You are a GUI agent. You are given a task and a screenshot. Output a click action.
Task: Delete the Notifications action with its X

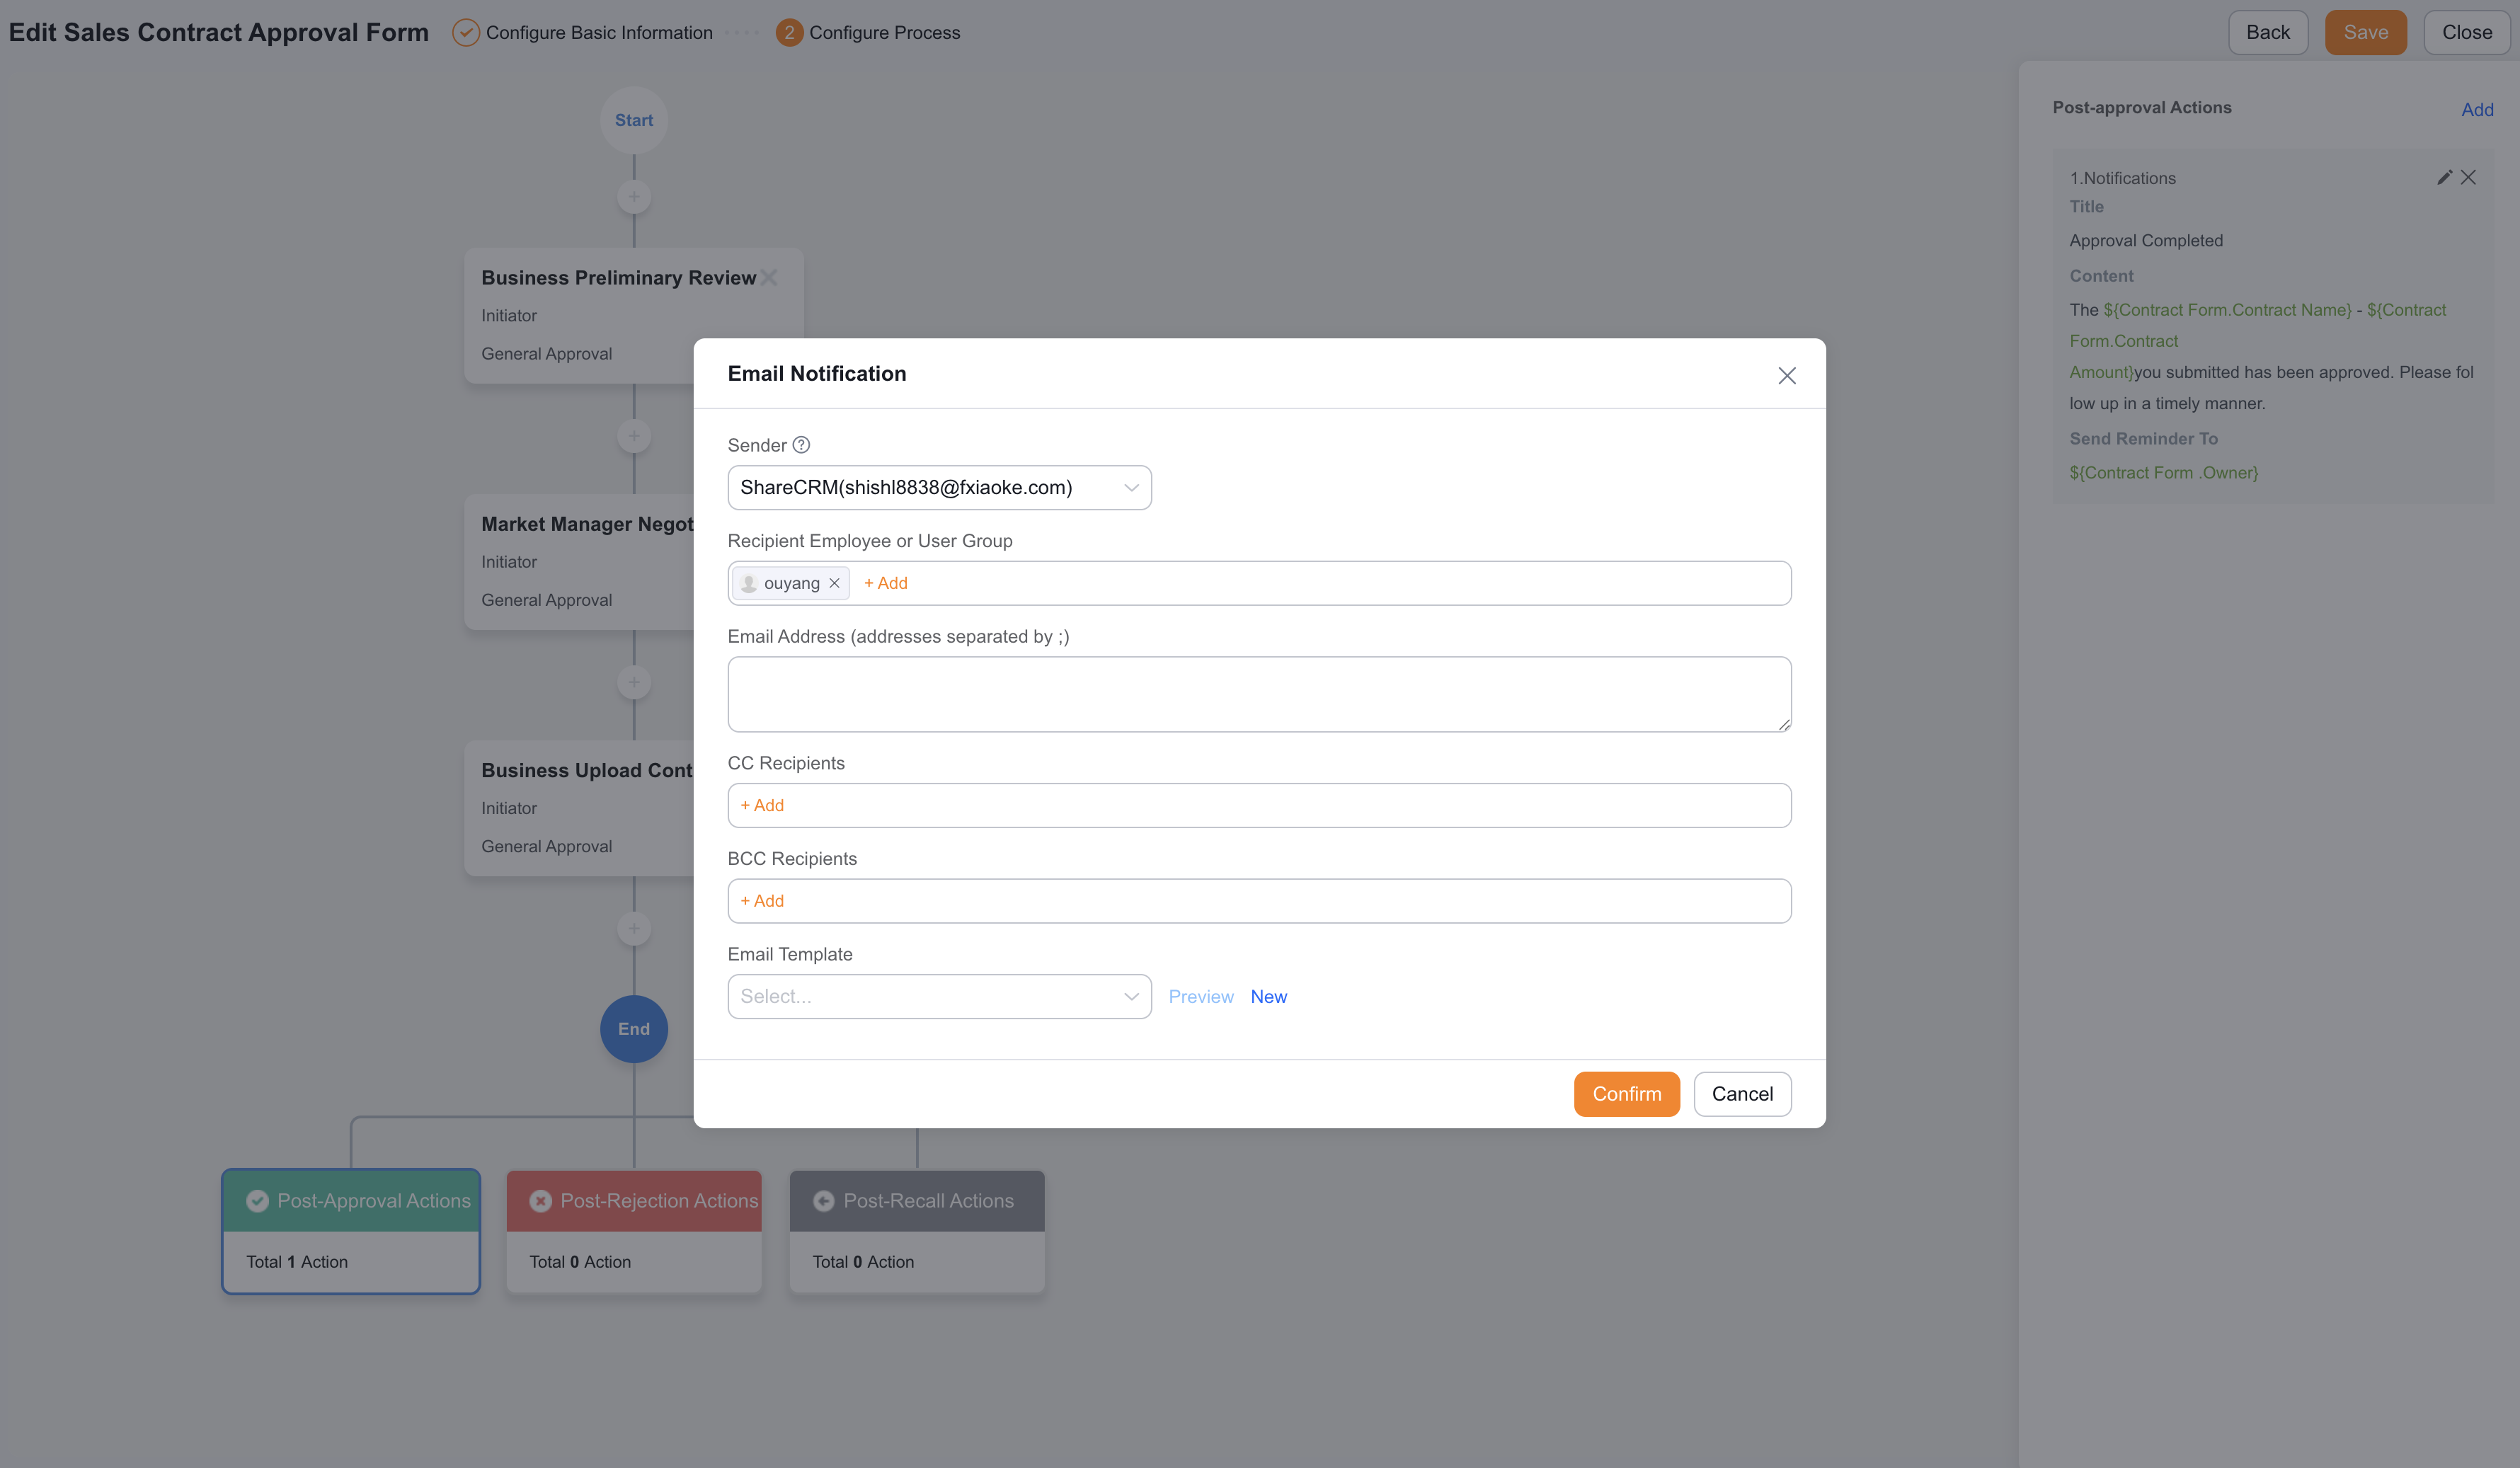[x=2468, y=177]
